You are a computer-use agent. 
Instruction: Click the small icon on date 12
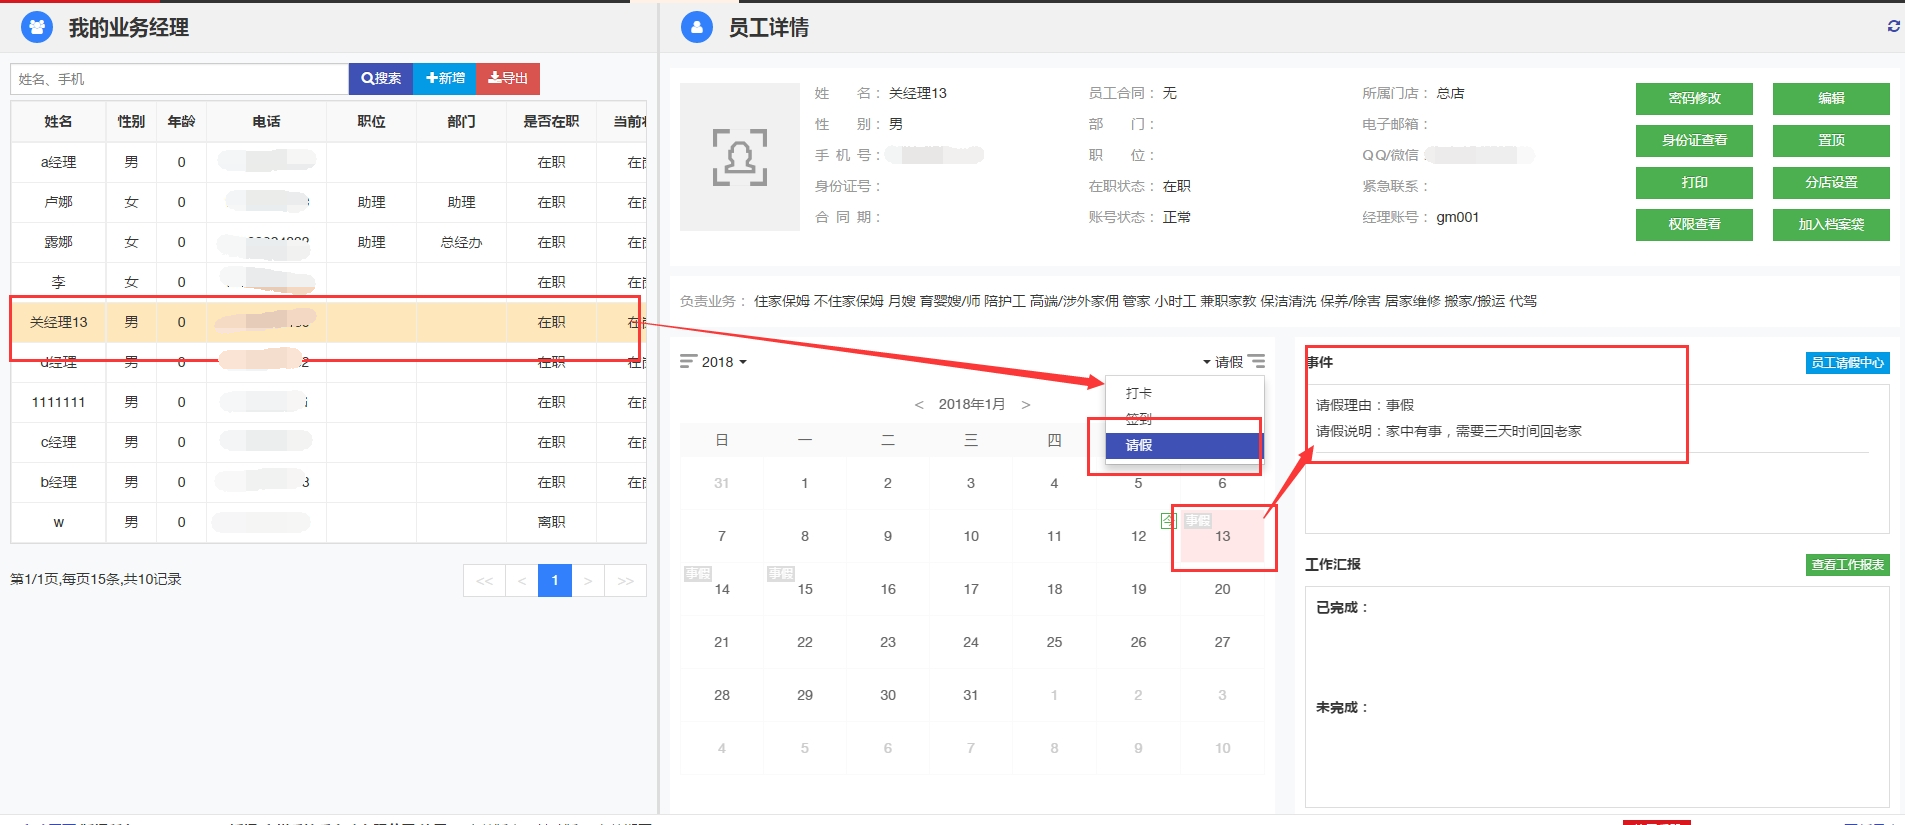(1168, 521)
